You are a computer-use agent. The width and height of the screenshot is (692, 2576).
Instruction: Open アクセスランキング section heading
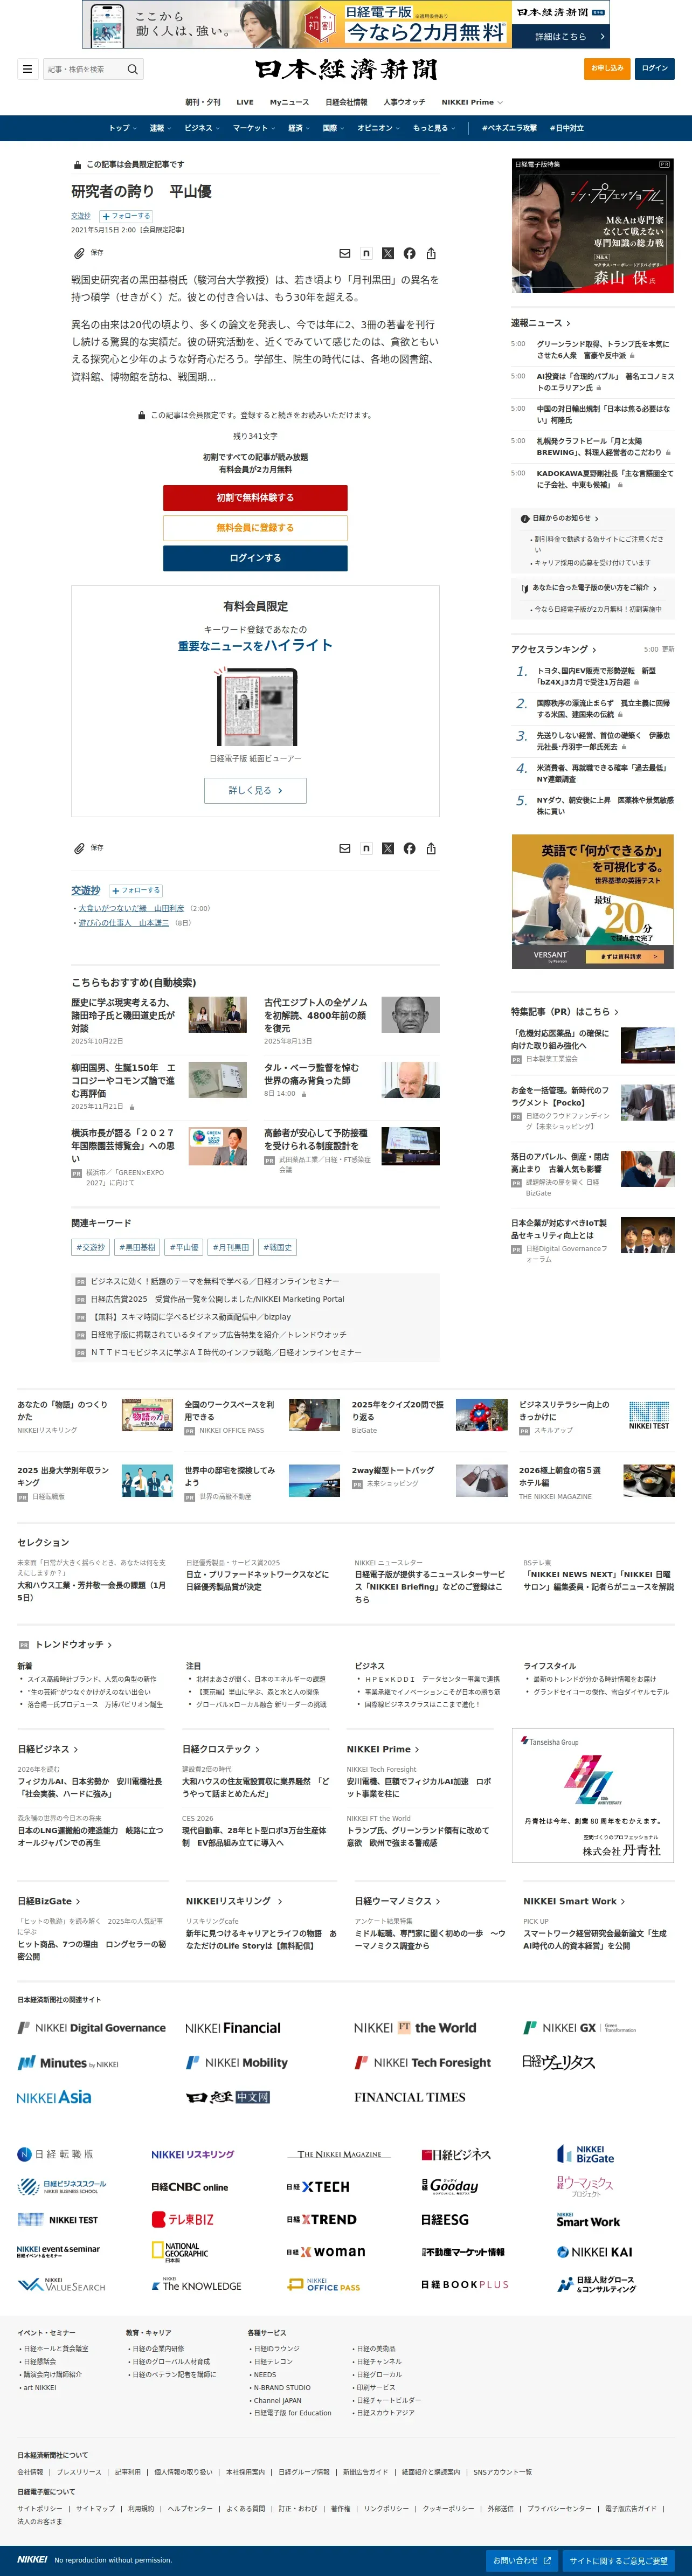553,649
